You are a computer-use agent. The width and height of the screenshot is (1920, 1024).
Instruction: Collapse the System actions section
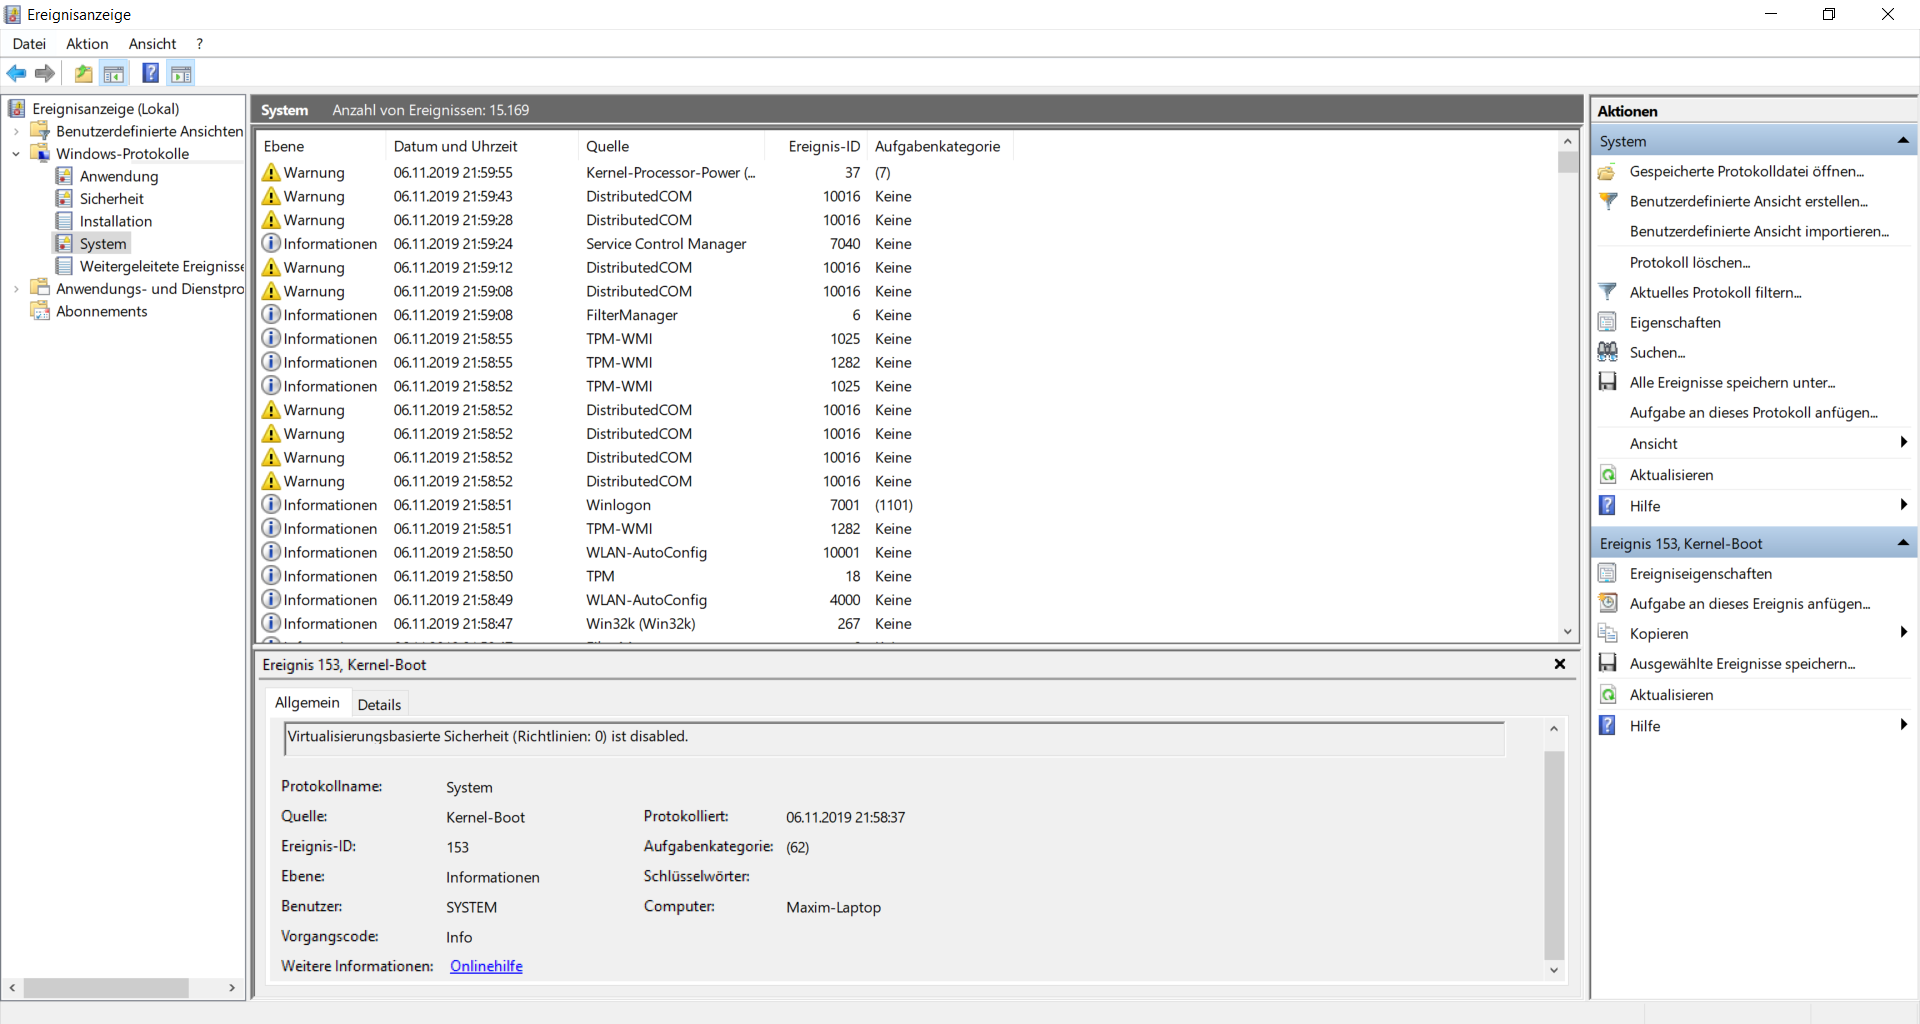point(1903,141)
